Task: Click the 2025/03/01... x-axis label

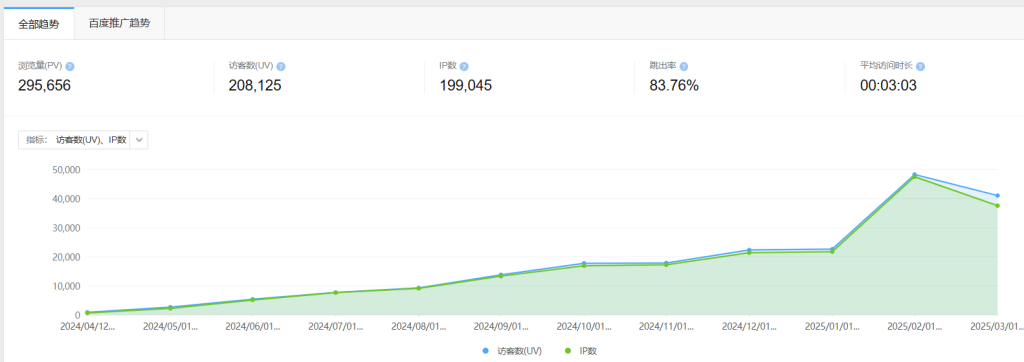Action: (996, 325)
